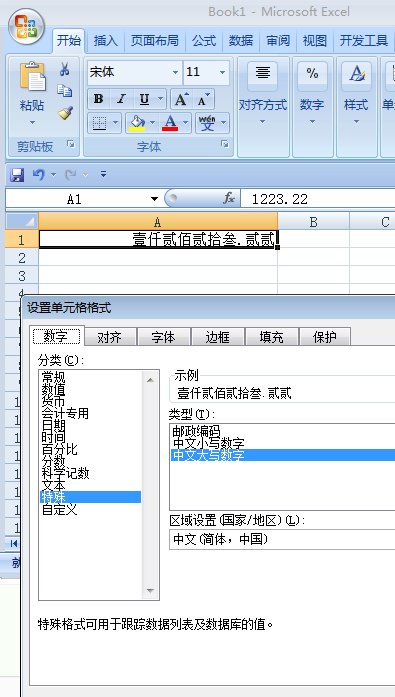The image size is (395, 697).
Task: Expand fill color dropdown arrow
Action: click(152, 123)
